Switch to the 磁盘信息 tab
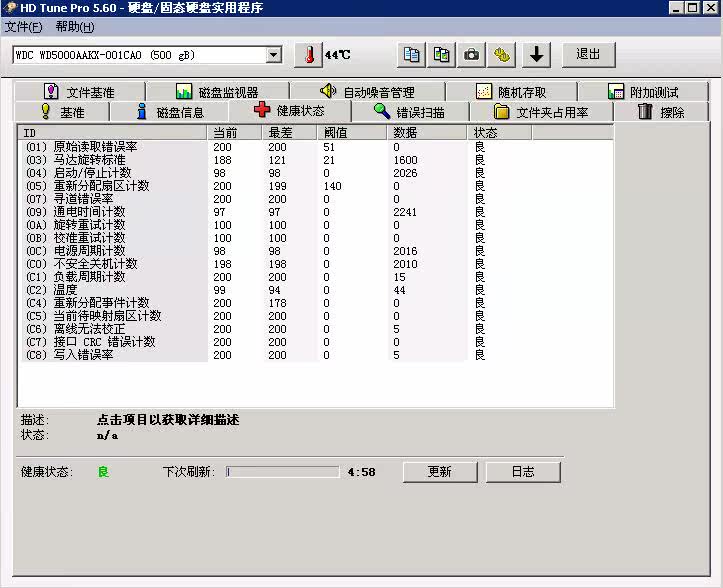Viewport: 723px width, 588px height. 170,112
